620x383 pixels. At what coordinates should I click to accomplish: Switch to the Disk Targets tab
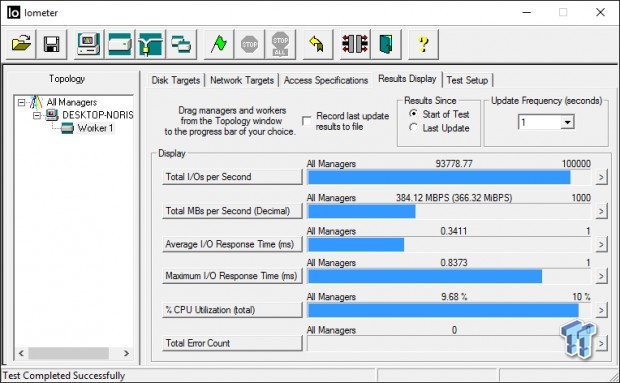(x=176, y=80)
